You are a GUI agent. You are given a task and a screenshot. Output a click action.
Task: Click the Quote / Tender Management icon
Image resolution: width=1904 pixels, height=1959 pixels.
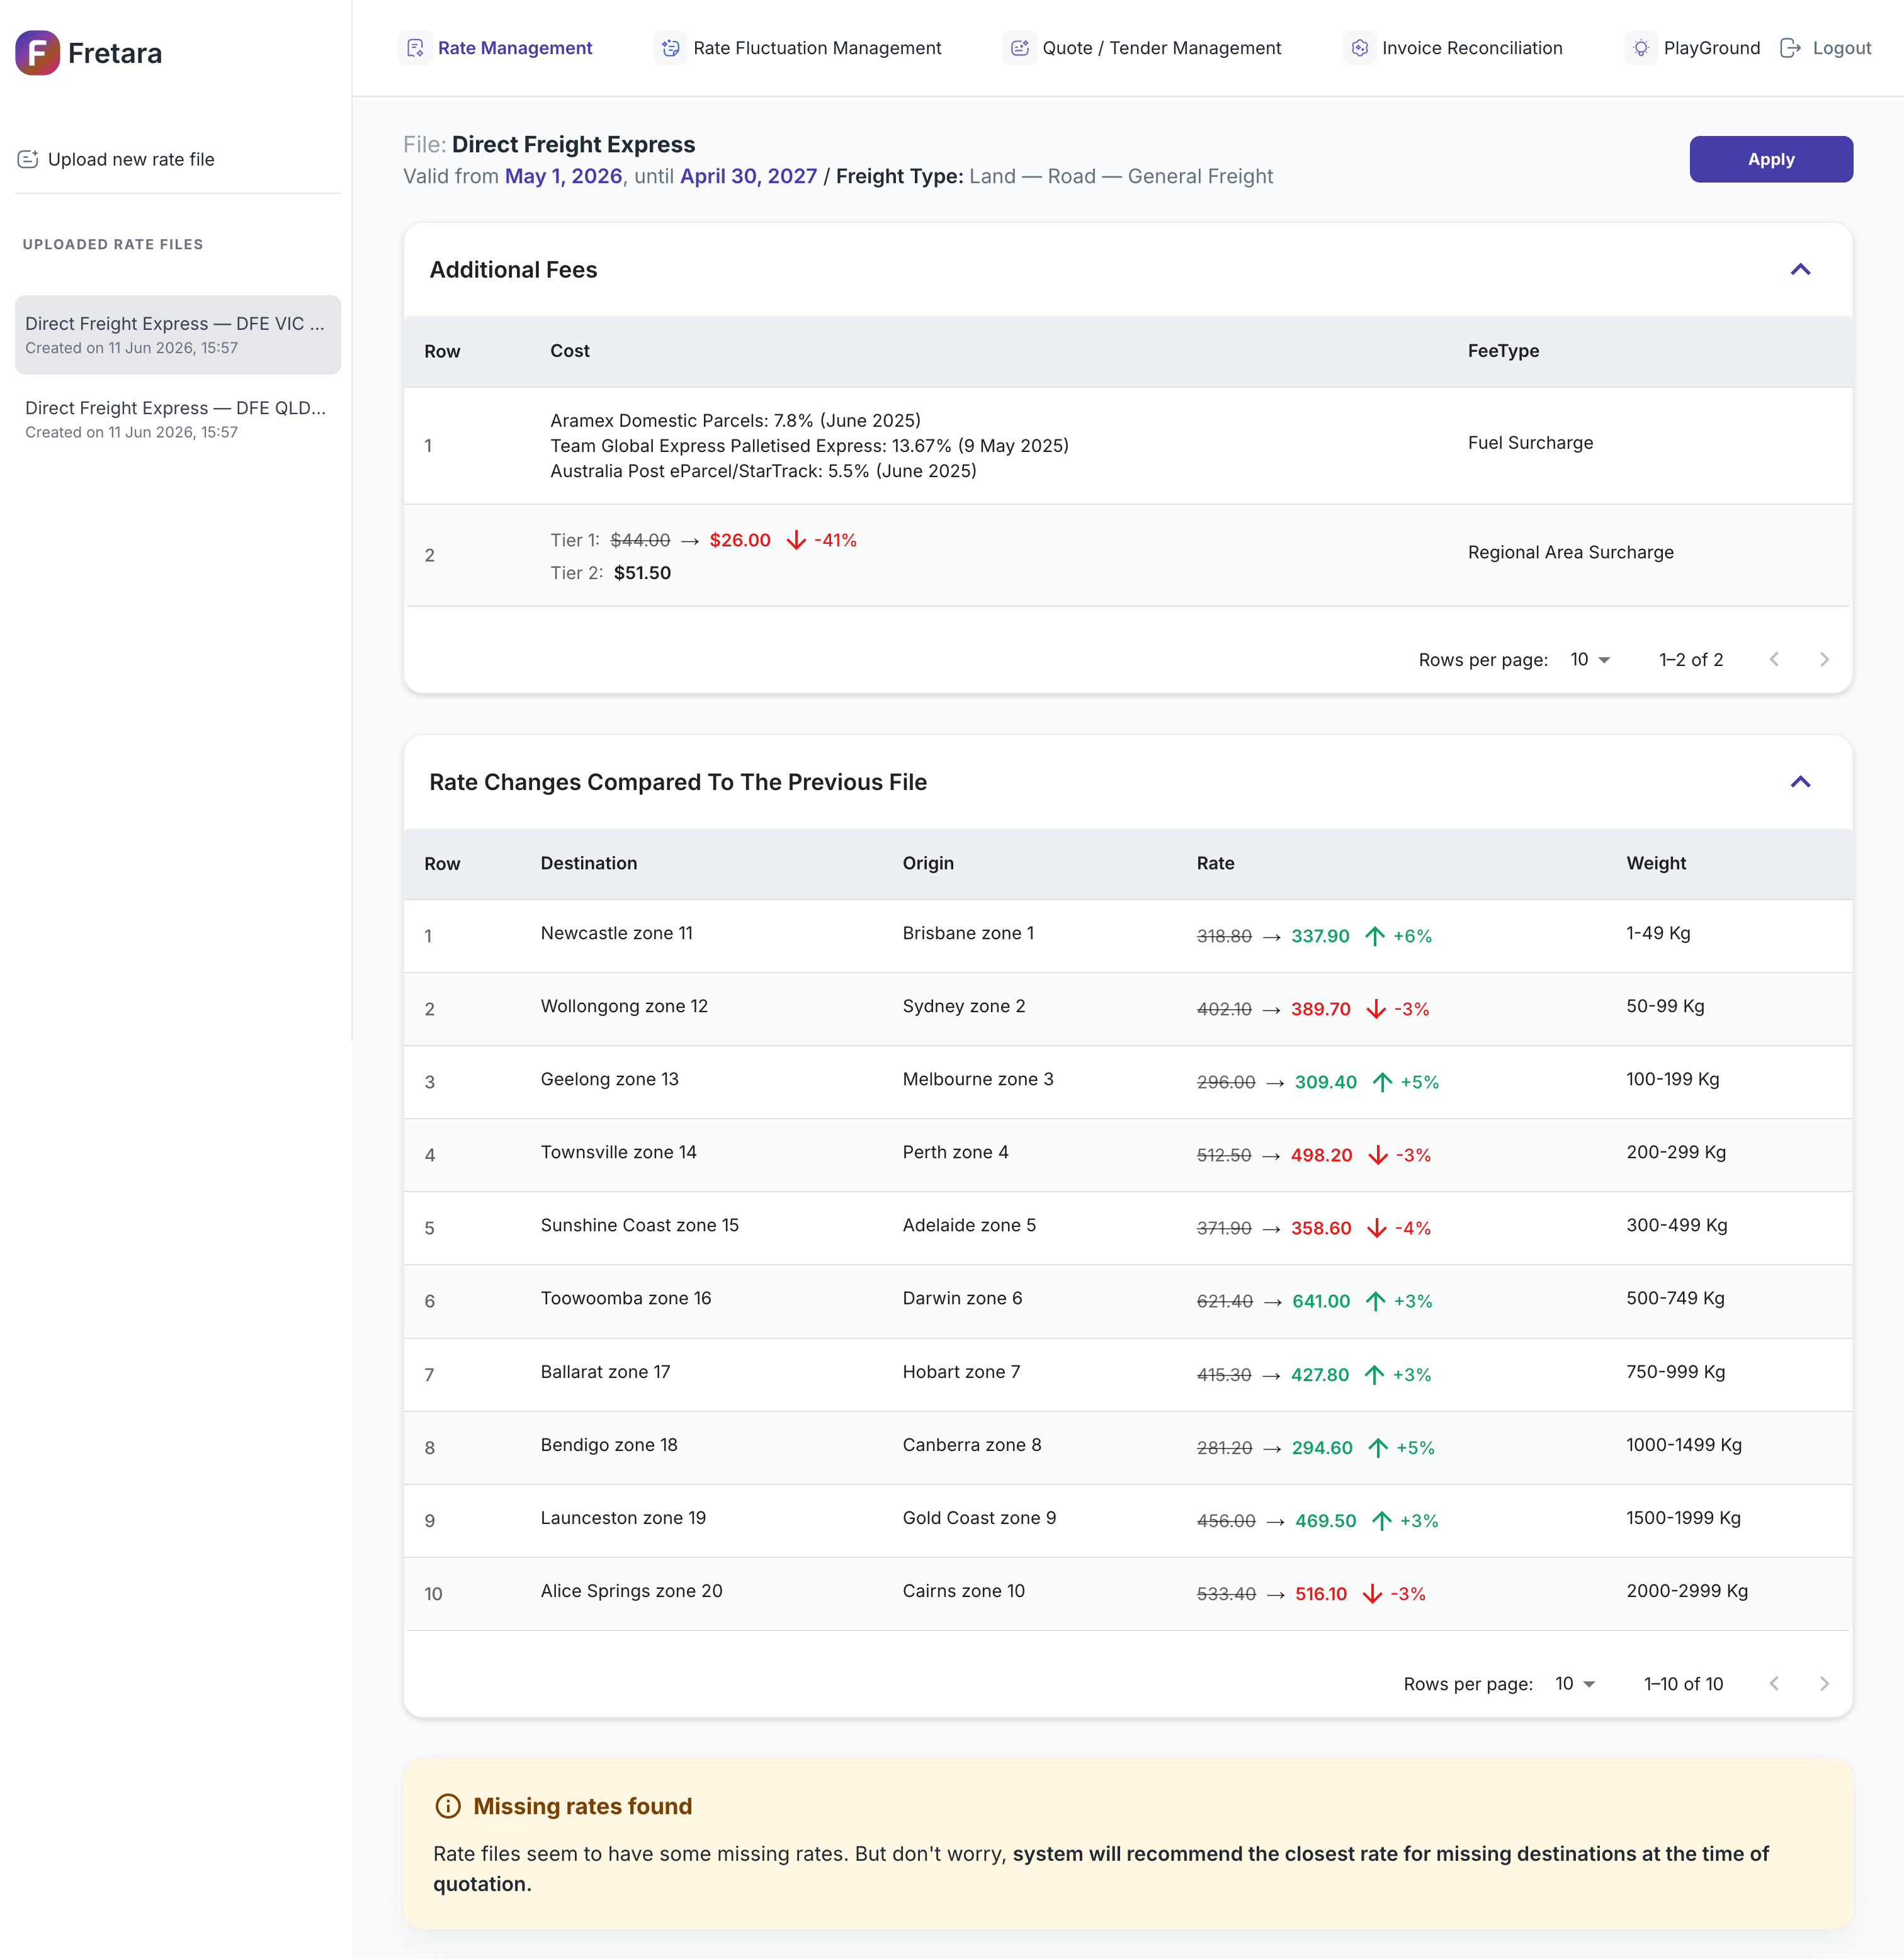click(1019, 48)
